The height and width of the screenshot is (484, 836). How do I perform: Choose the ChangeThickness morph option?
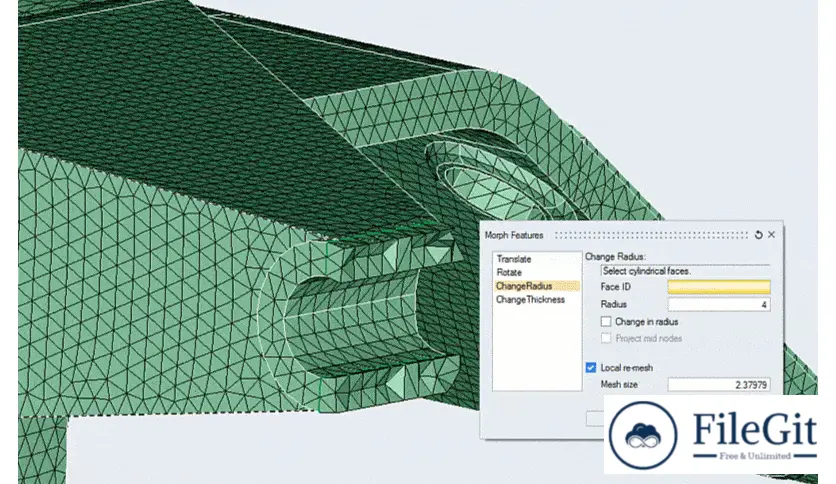point(530,300)
